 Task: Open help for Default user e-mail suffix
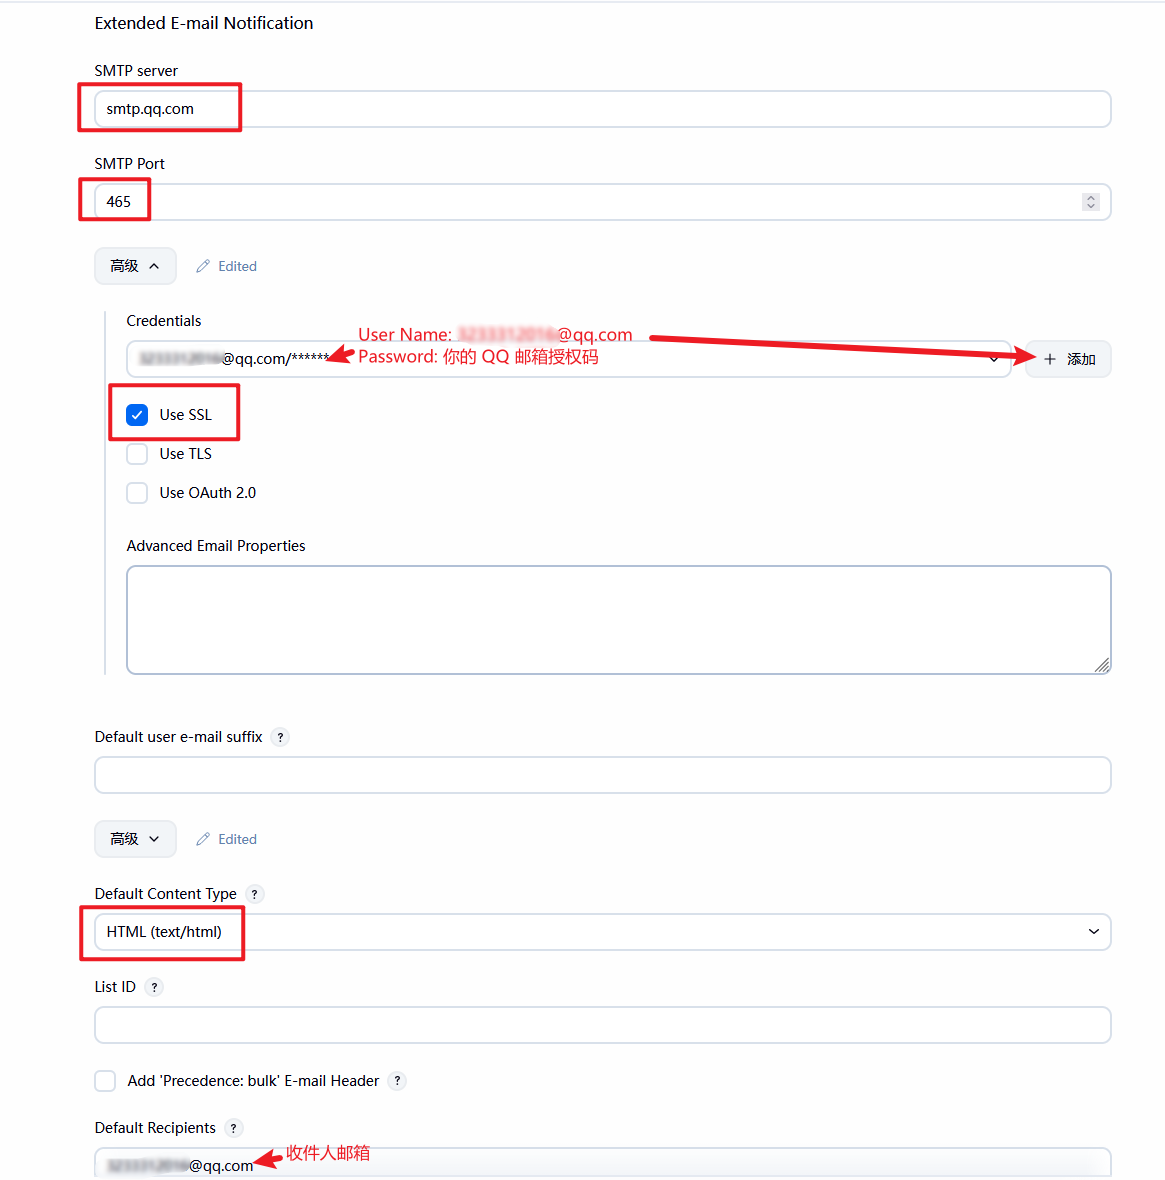click(280, 738)
